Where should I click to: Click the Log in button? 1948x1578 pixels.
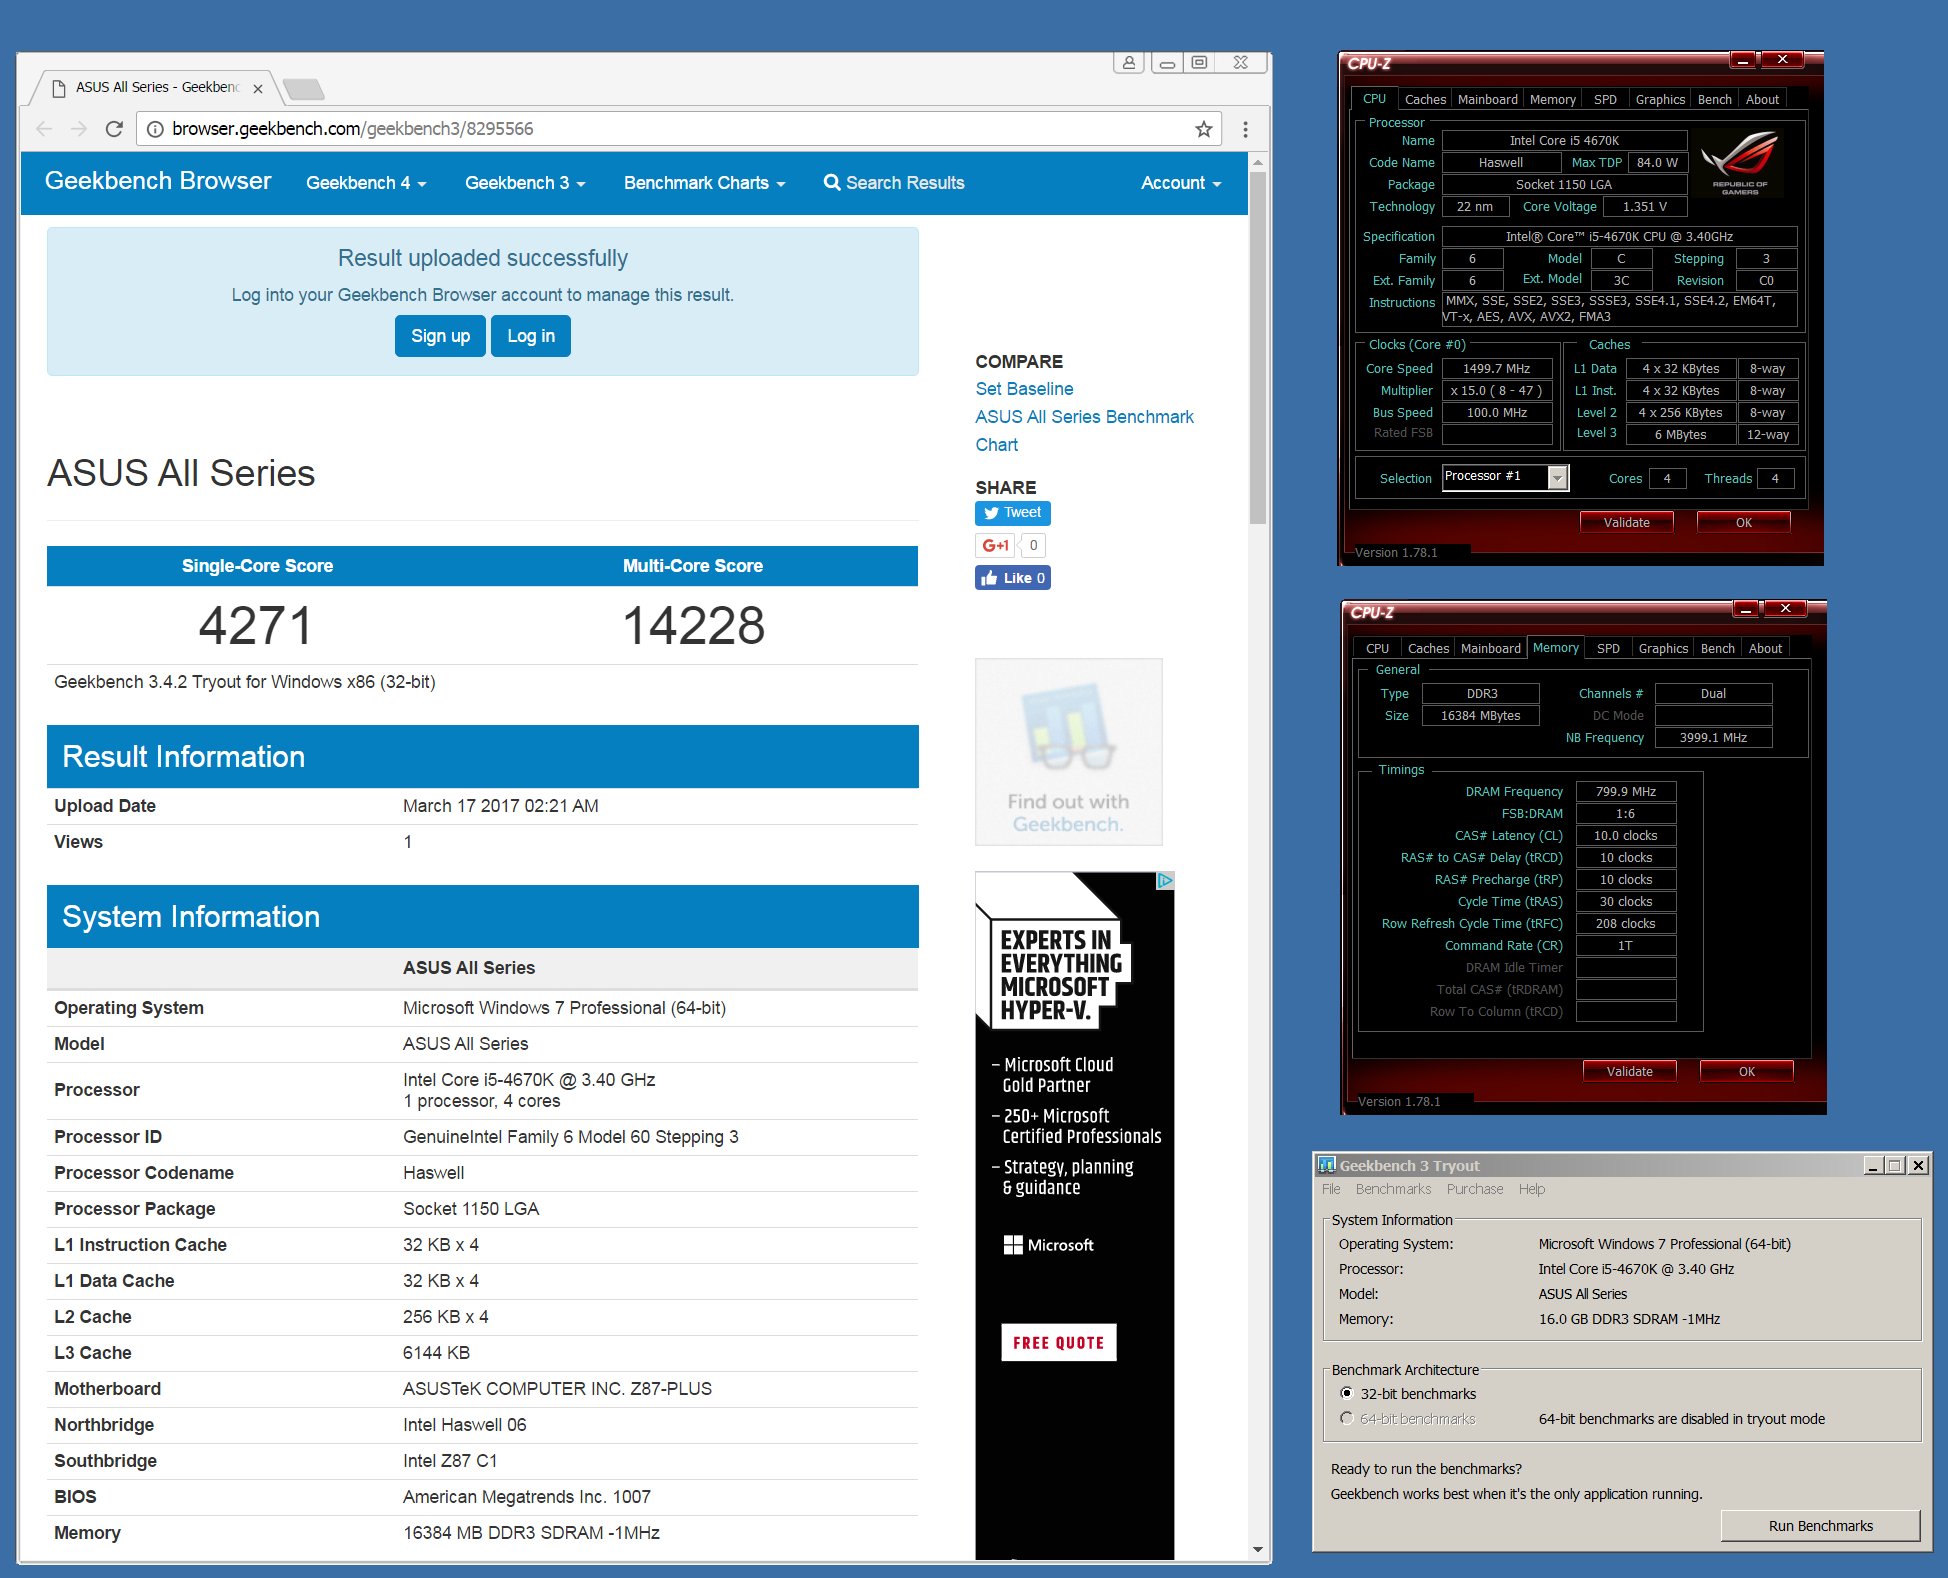point(531,336)
